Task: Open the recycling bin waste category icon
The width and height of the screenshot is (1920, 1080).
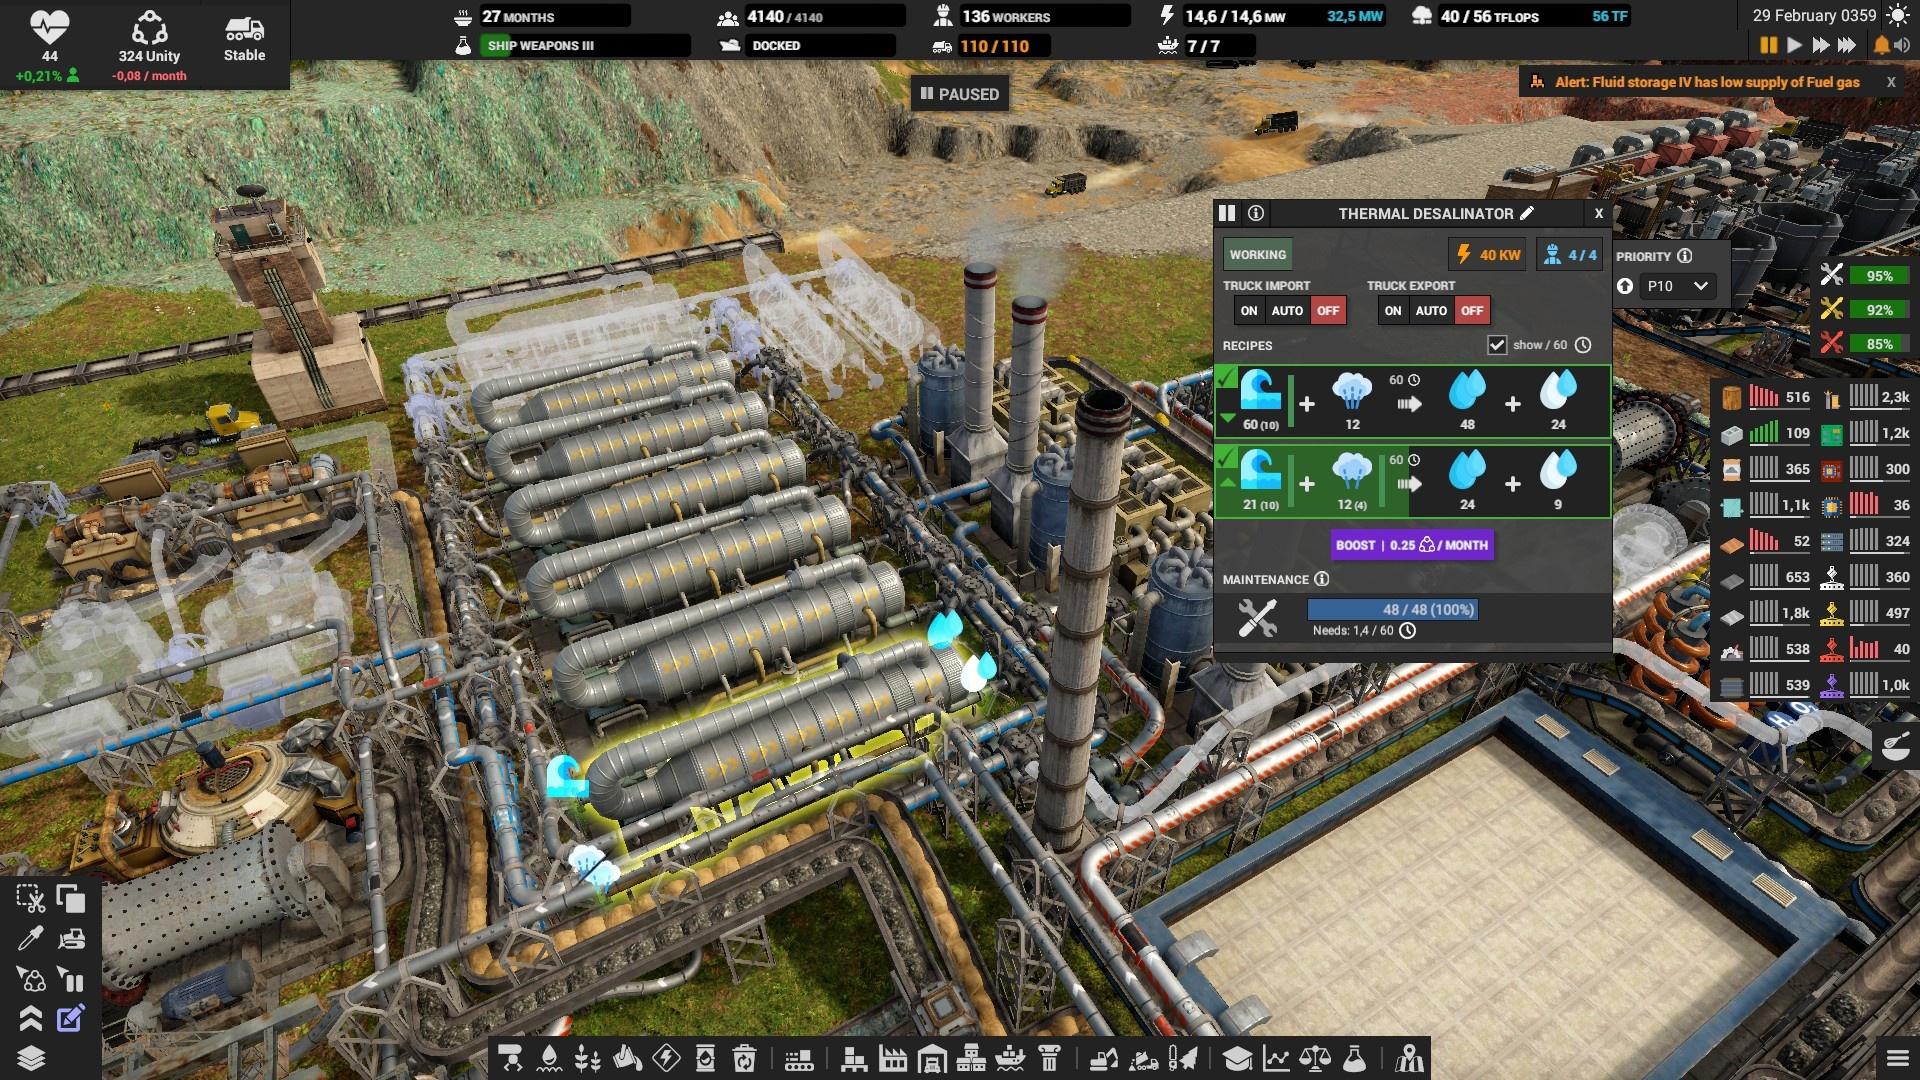Action: tap(744, 1058)
